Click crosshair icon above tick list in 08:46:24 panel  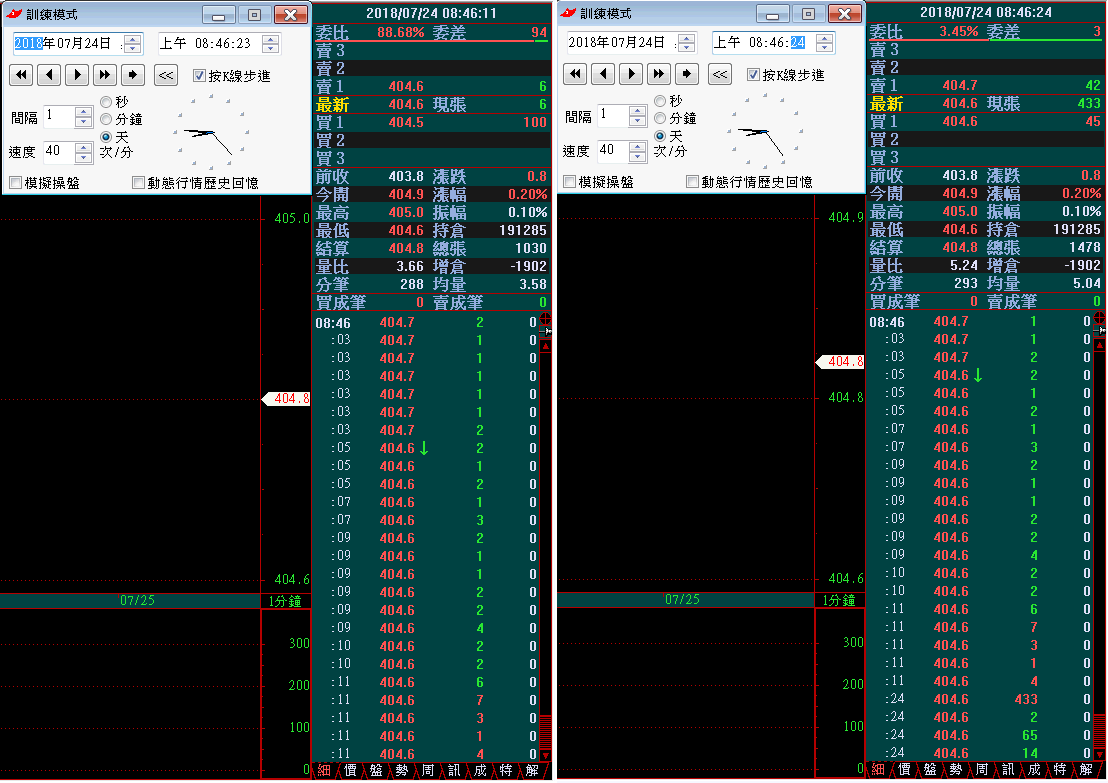[1100, 320]
